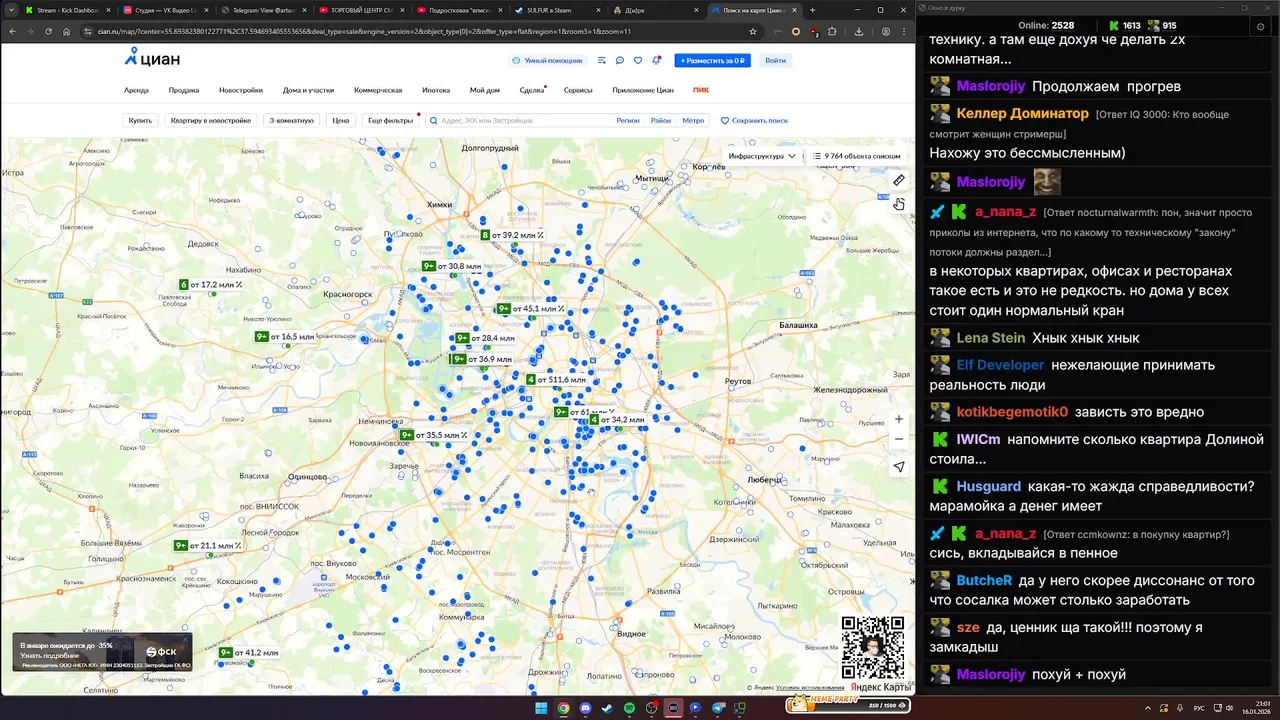The image size is (1280, 720).
Task: Open the Купить deal type dropdown
Action: pos(140,120)
